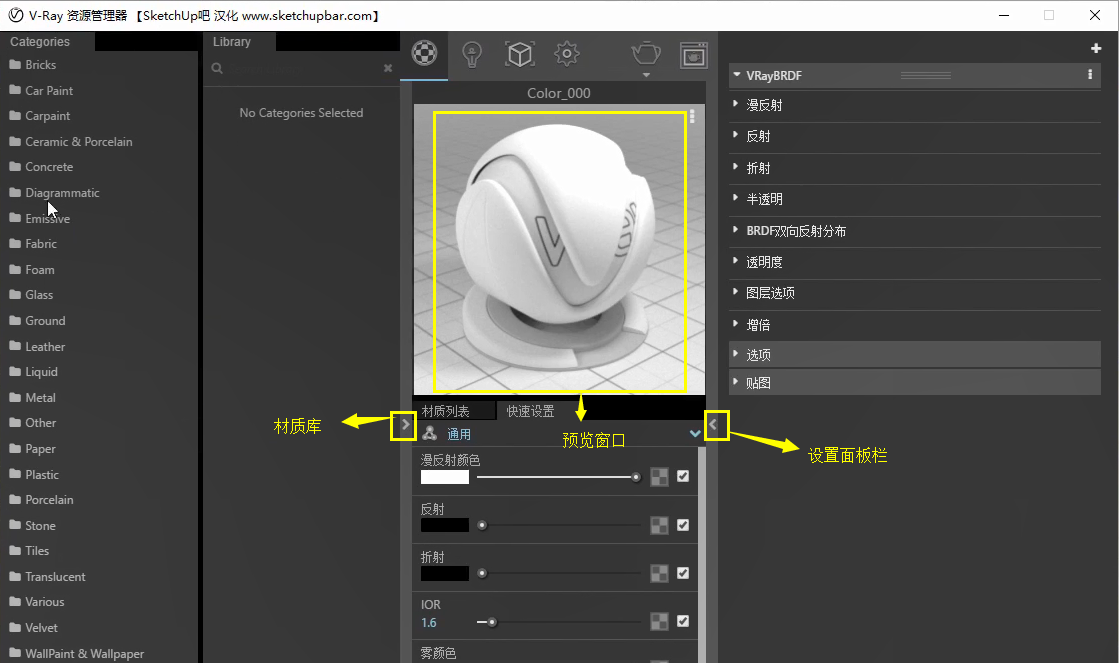Open the diffuse color texture slot icon

pos(659,477)
